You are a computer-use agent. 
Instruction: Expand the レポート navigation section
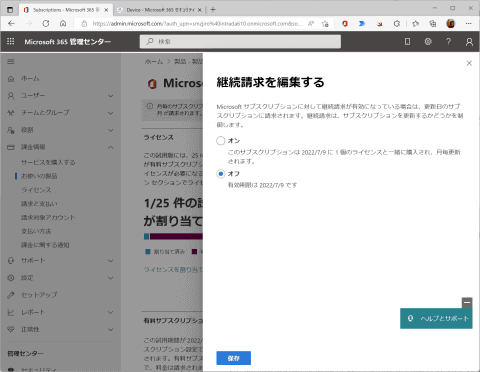tap(111, 313)
